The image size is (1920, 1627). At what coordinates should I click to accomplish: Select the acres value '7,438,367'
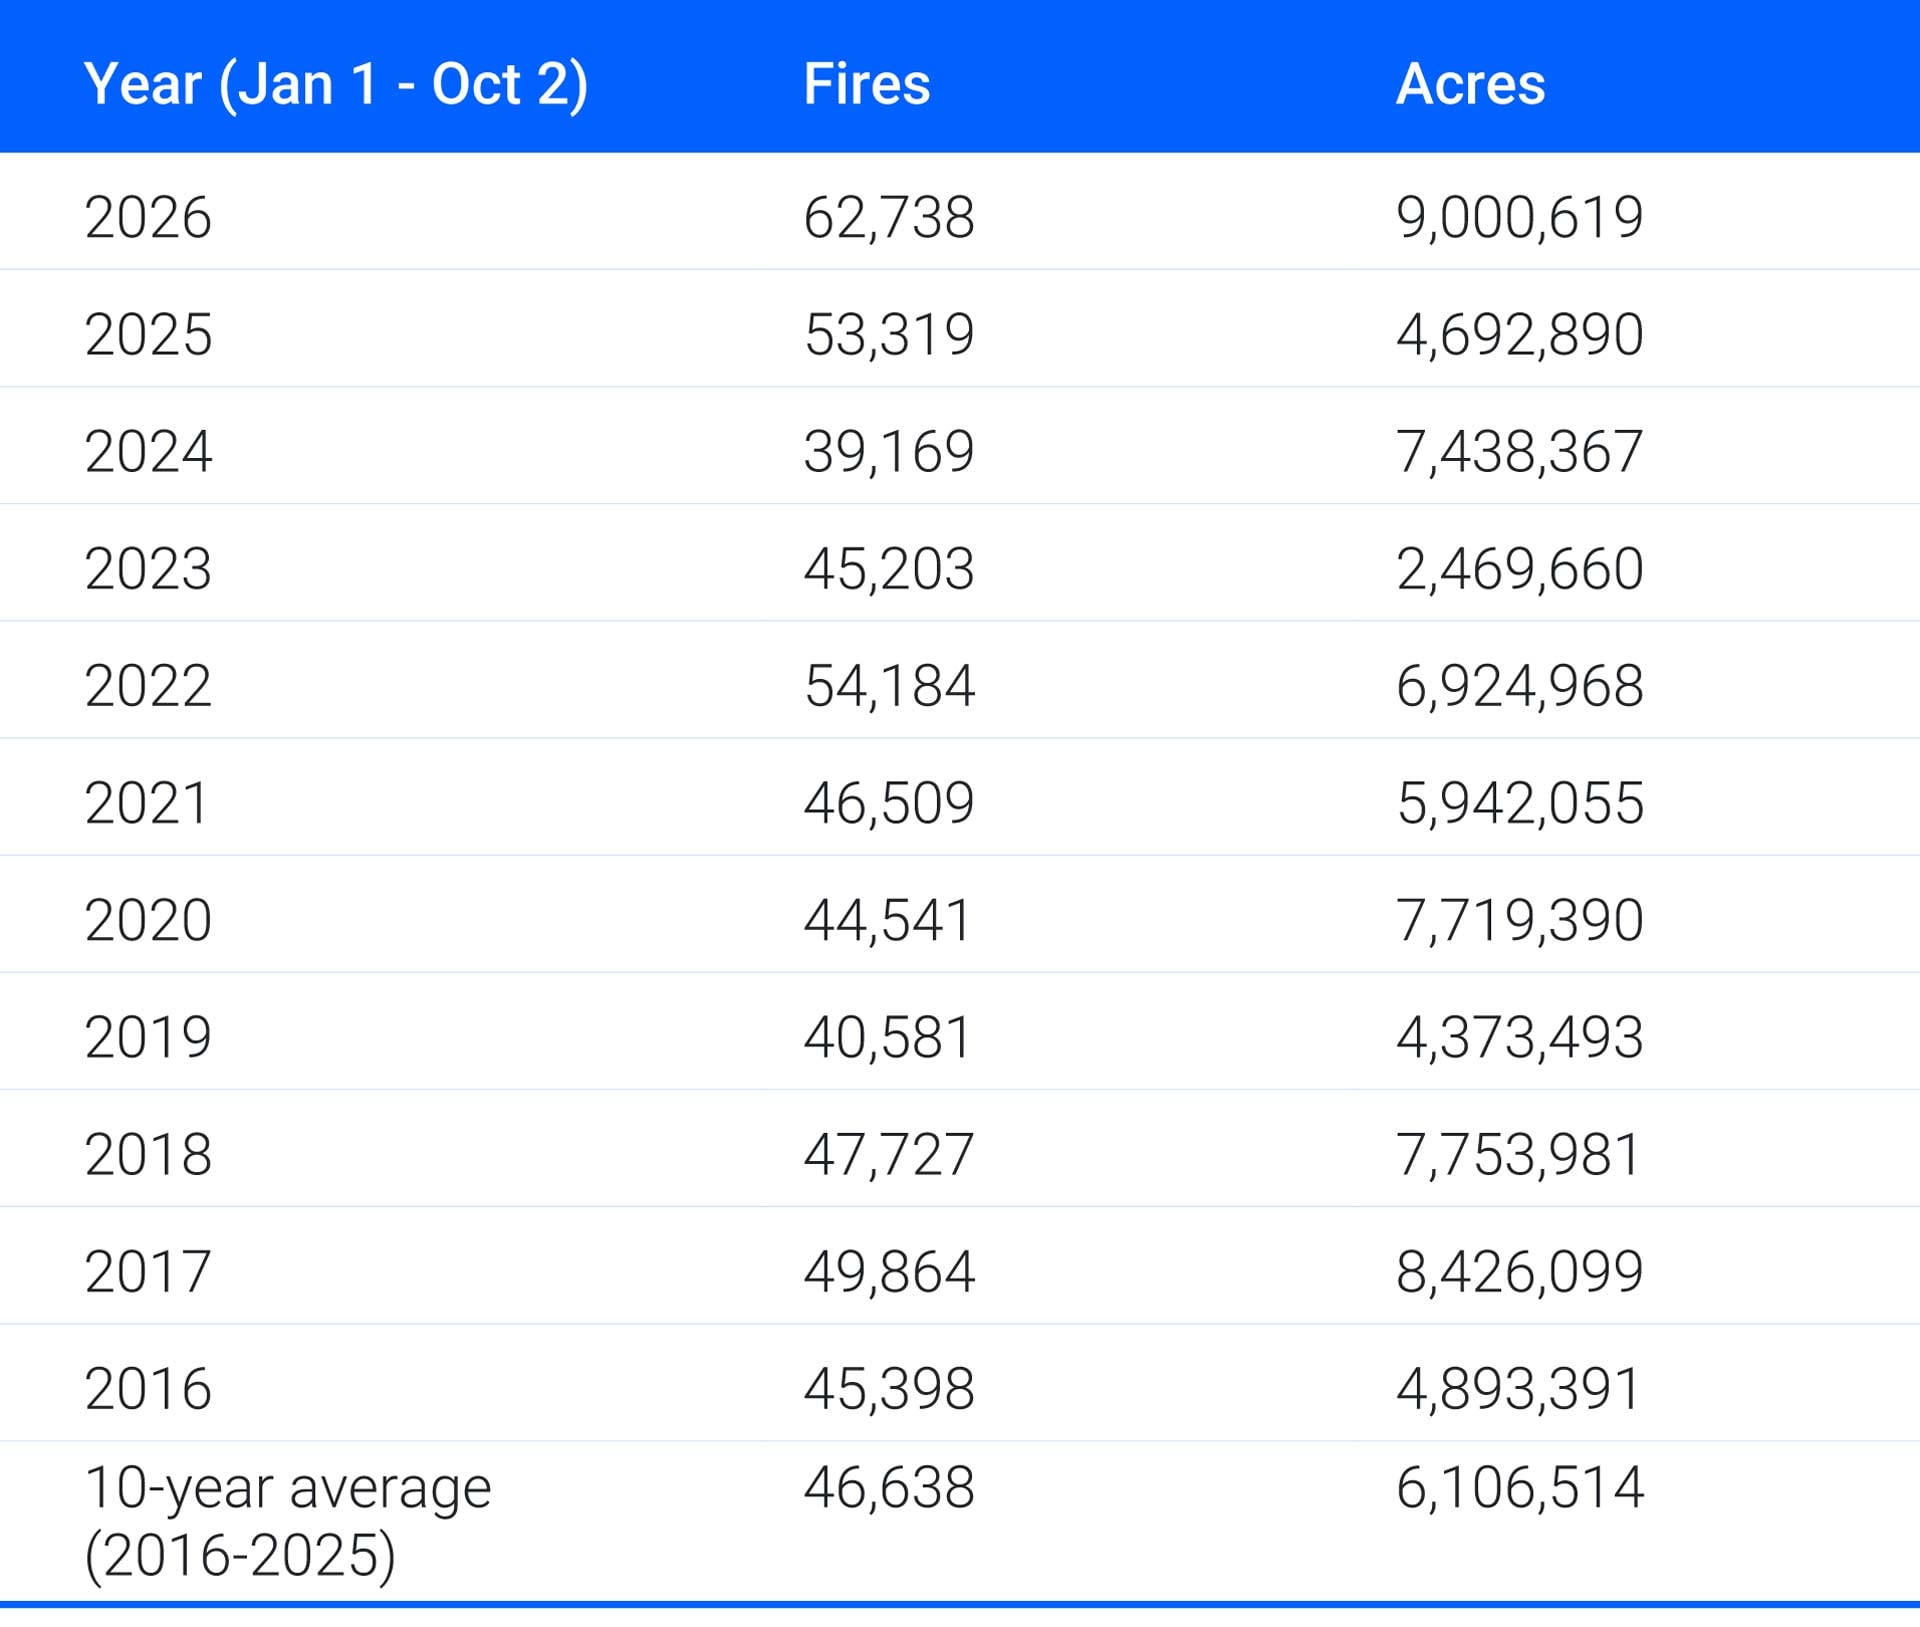1520,452
